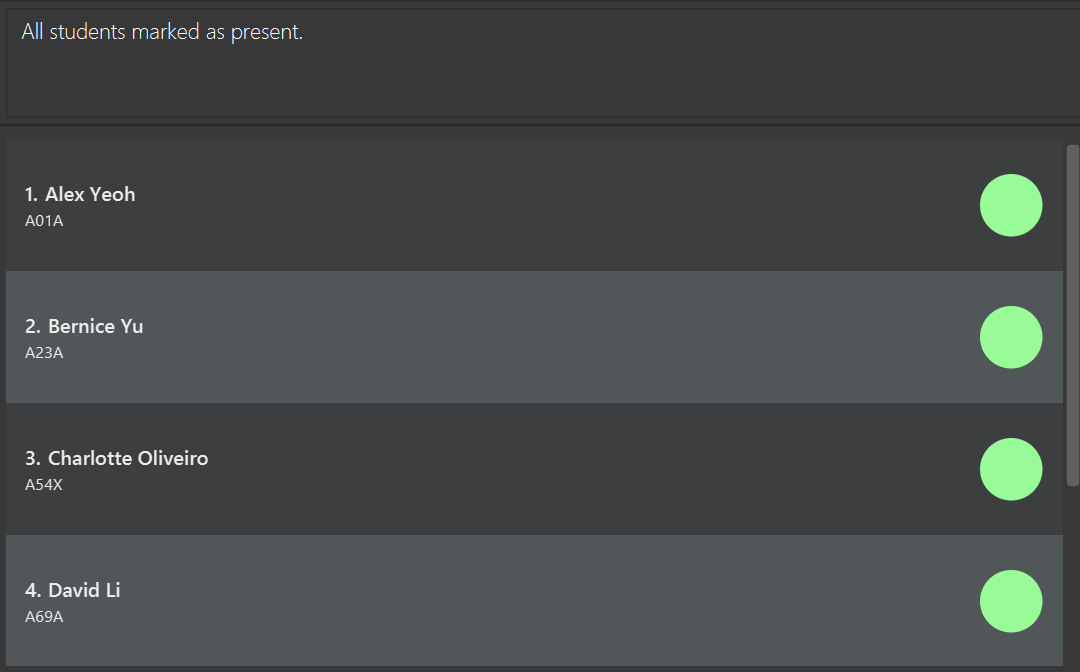The image size is (1080, 672).
Task: Select the name 4. David Li
Action: pos(72,590)
